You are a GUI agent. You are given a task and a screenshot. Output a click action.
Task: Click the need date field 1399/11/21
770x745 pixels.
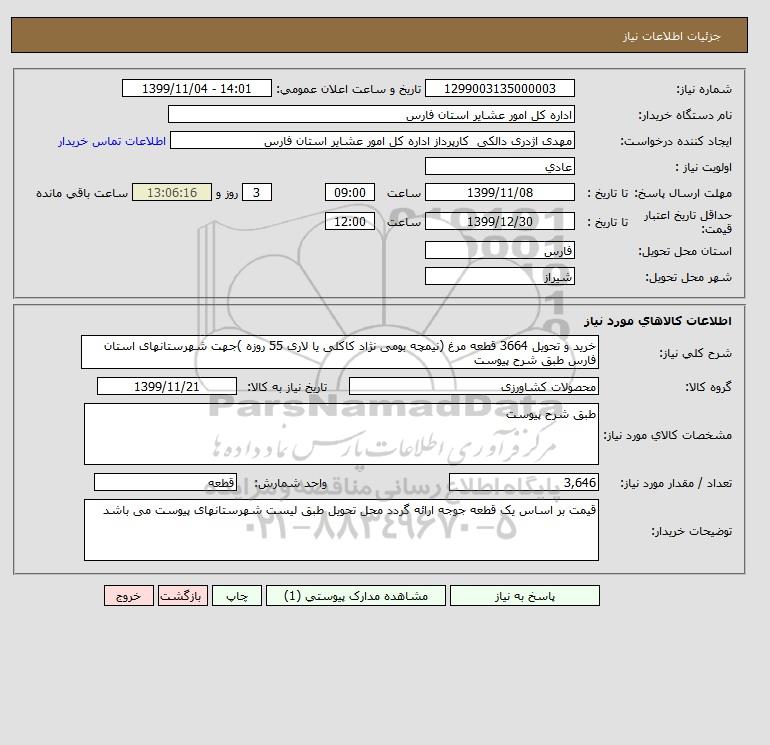pos(167,386)
